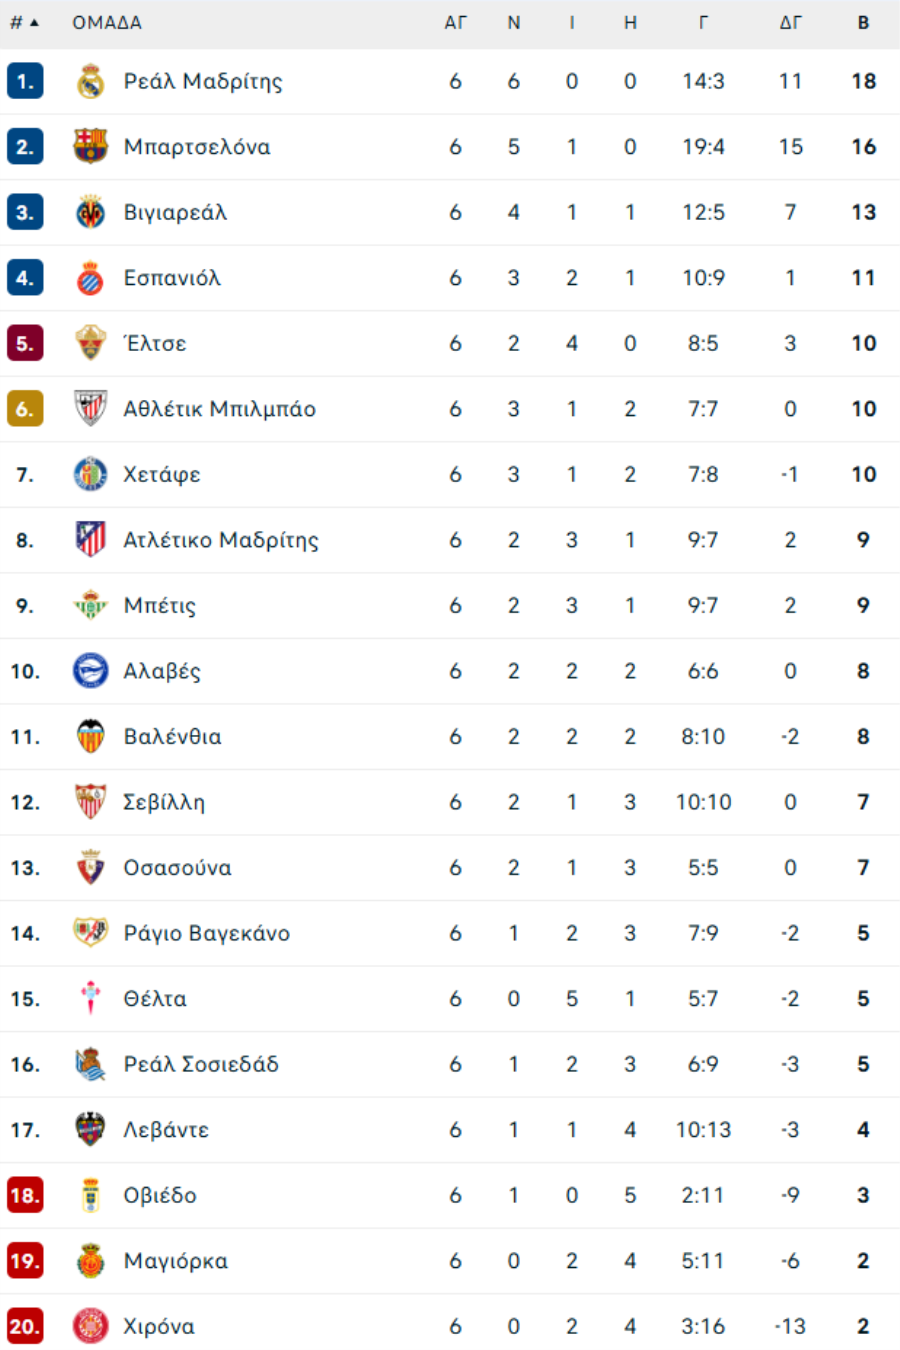The height and width of the screenshot is (1350, 900).
Task: Click the Villarreal yellow crest icon
Action: point(91,213)
